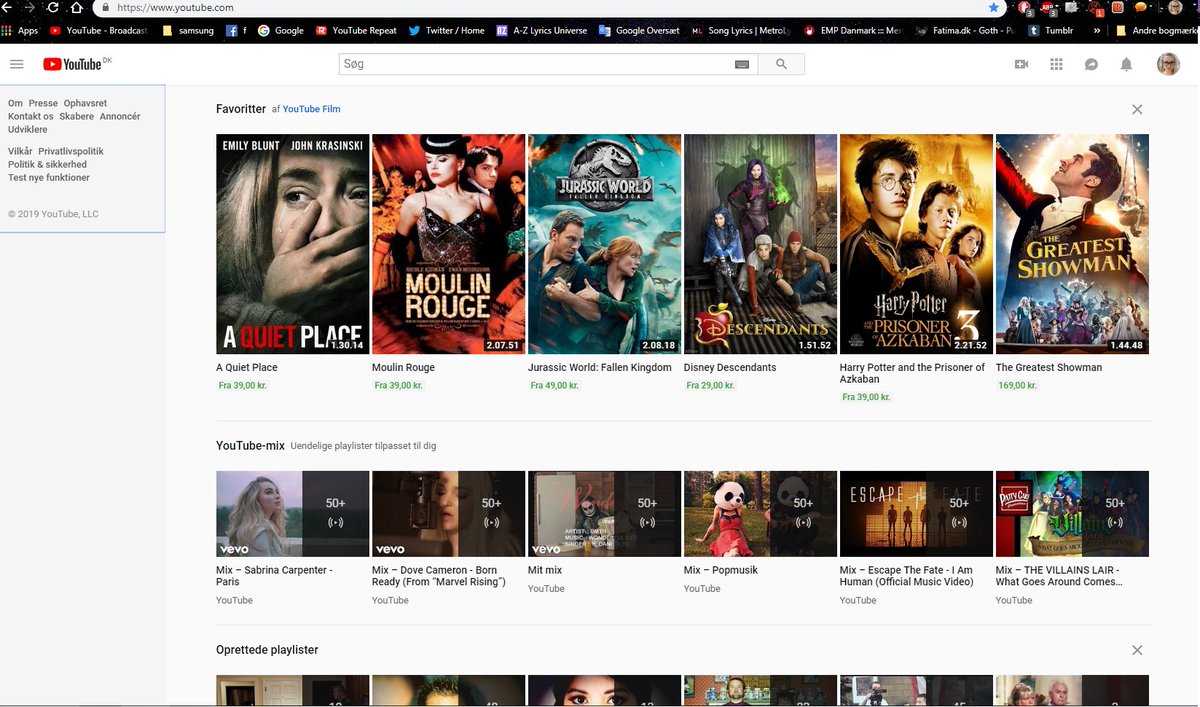The width and height of the screenshot is (1200, 707).
Task: Open Moulin Rouge movie poster
Action: [x=448, y=244]
